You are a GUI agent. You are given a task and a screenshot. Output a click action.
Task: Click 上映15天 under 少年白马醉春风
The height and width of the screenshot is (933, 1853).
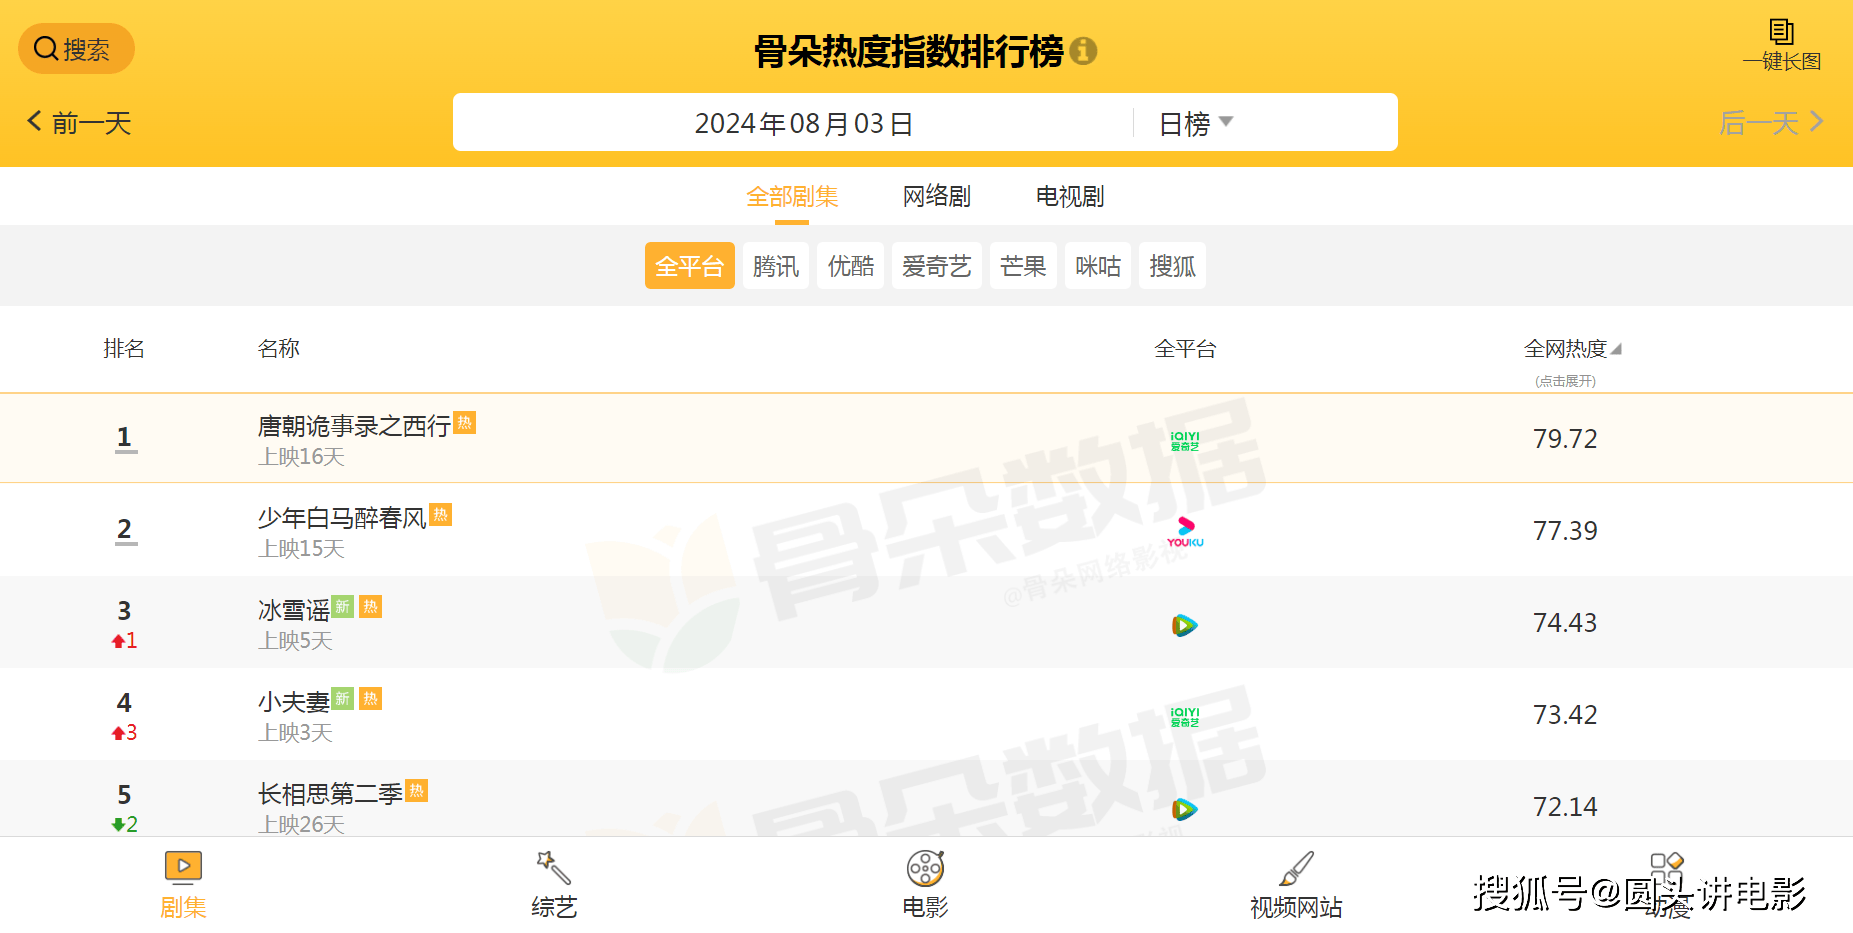(301, 549)
